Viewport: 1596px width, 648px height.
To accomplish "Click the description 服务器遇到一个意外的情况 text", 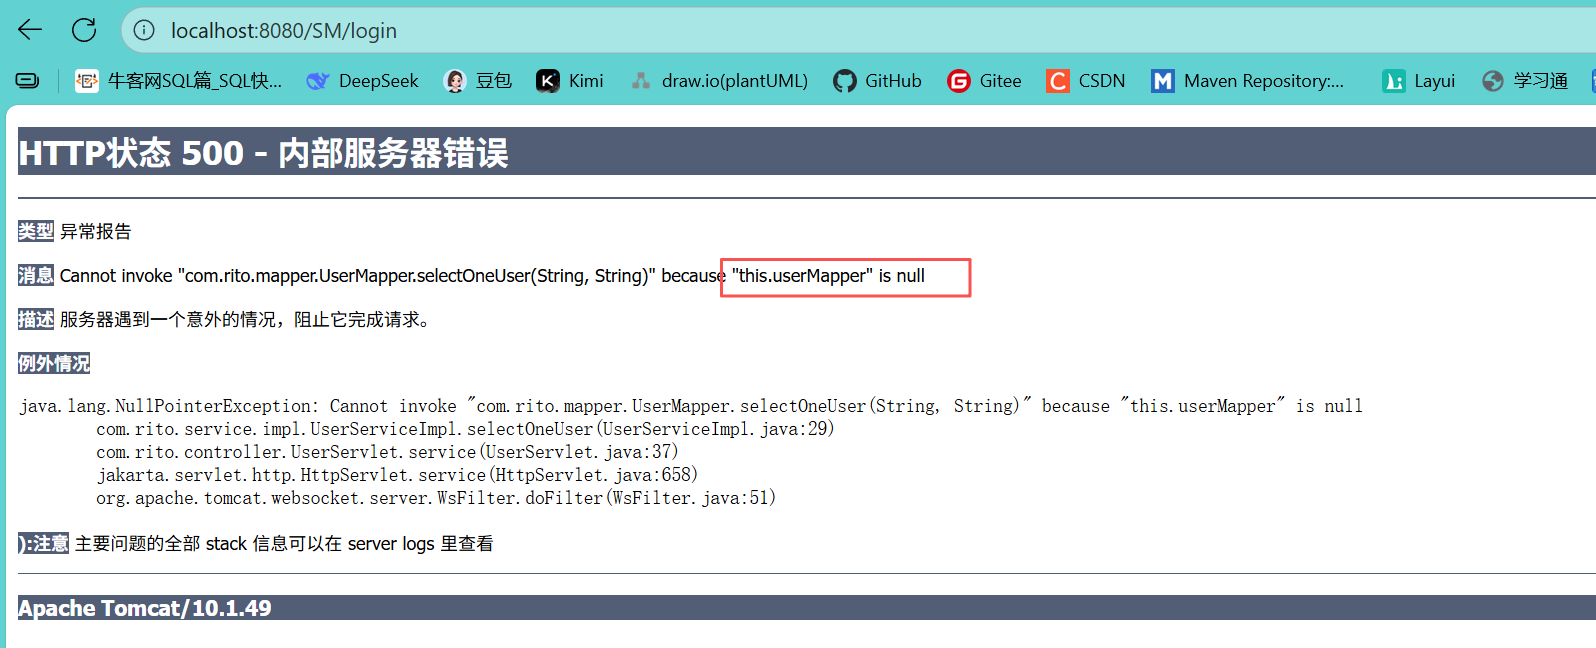I will pos(246,319).
